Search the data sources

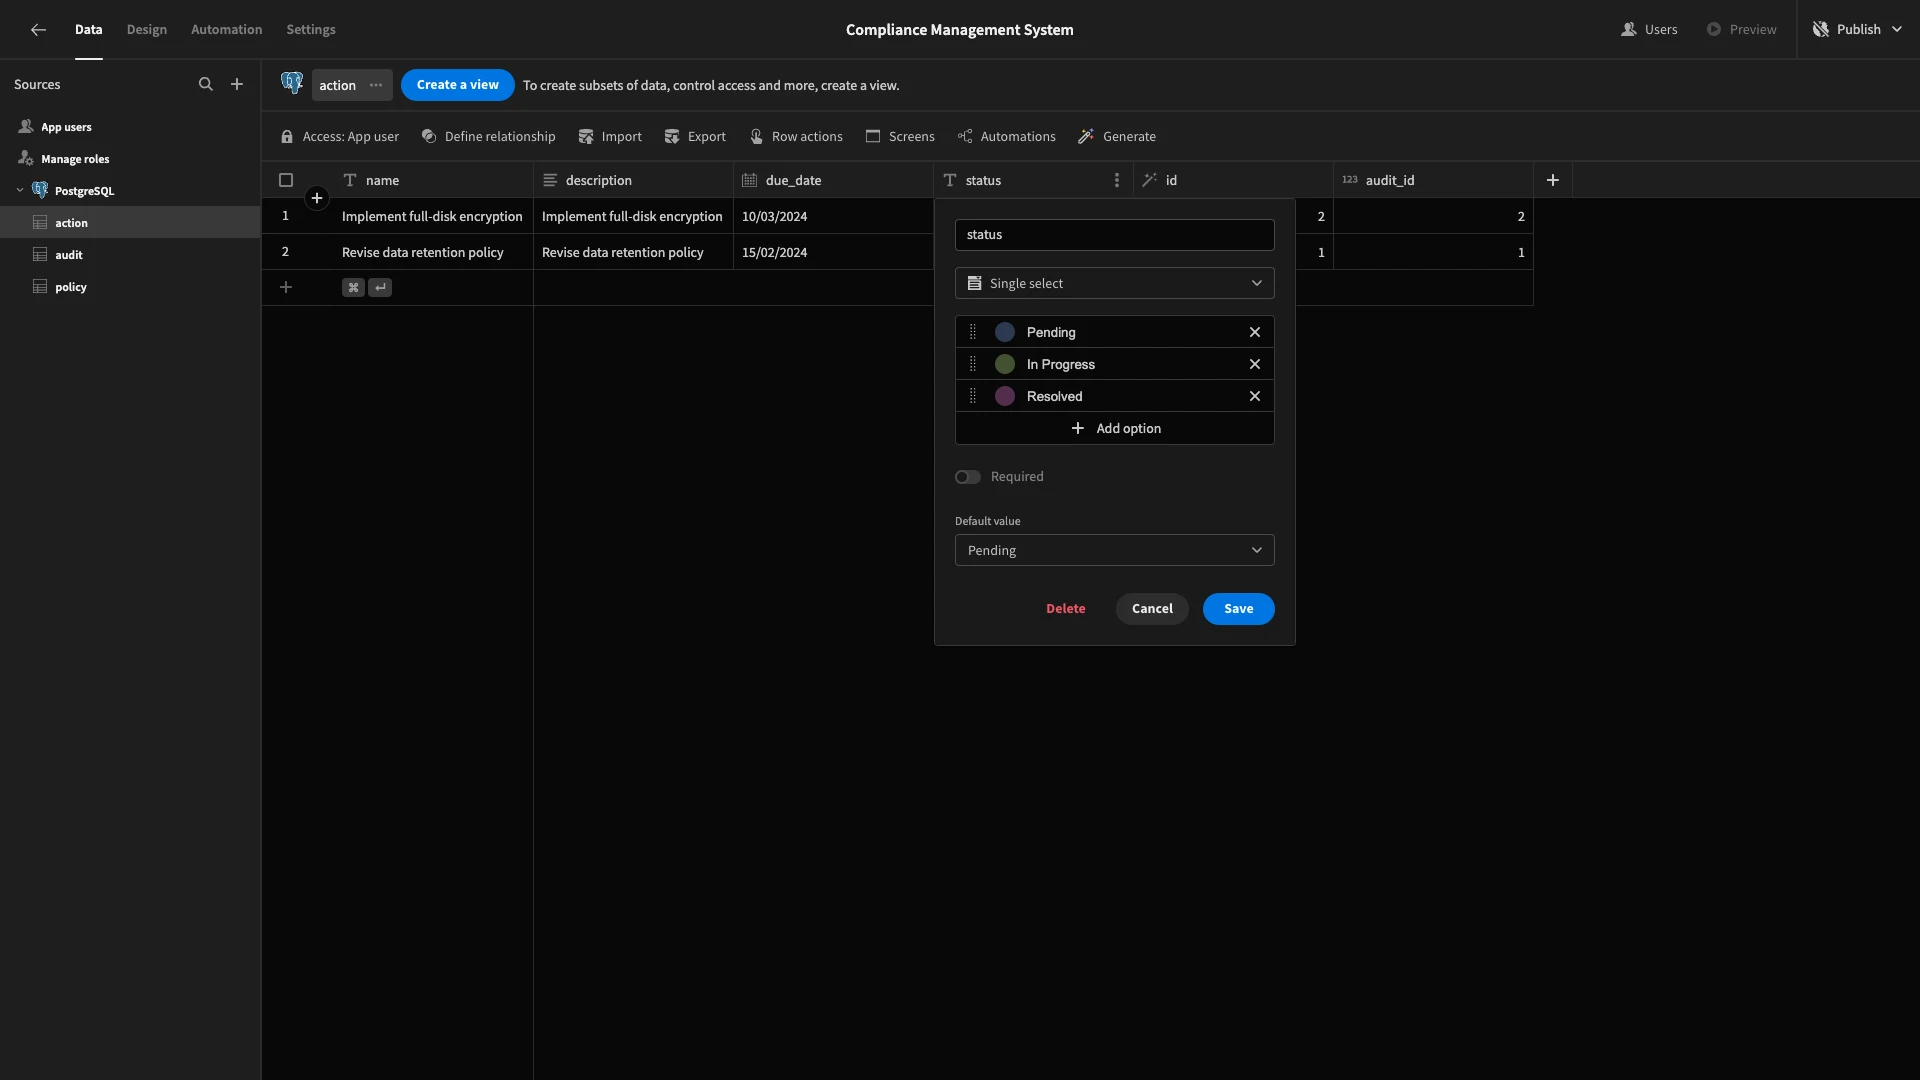pyautogui.click(x=206, y=85)
